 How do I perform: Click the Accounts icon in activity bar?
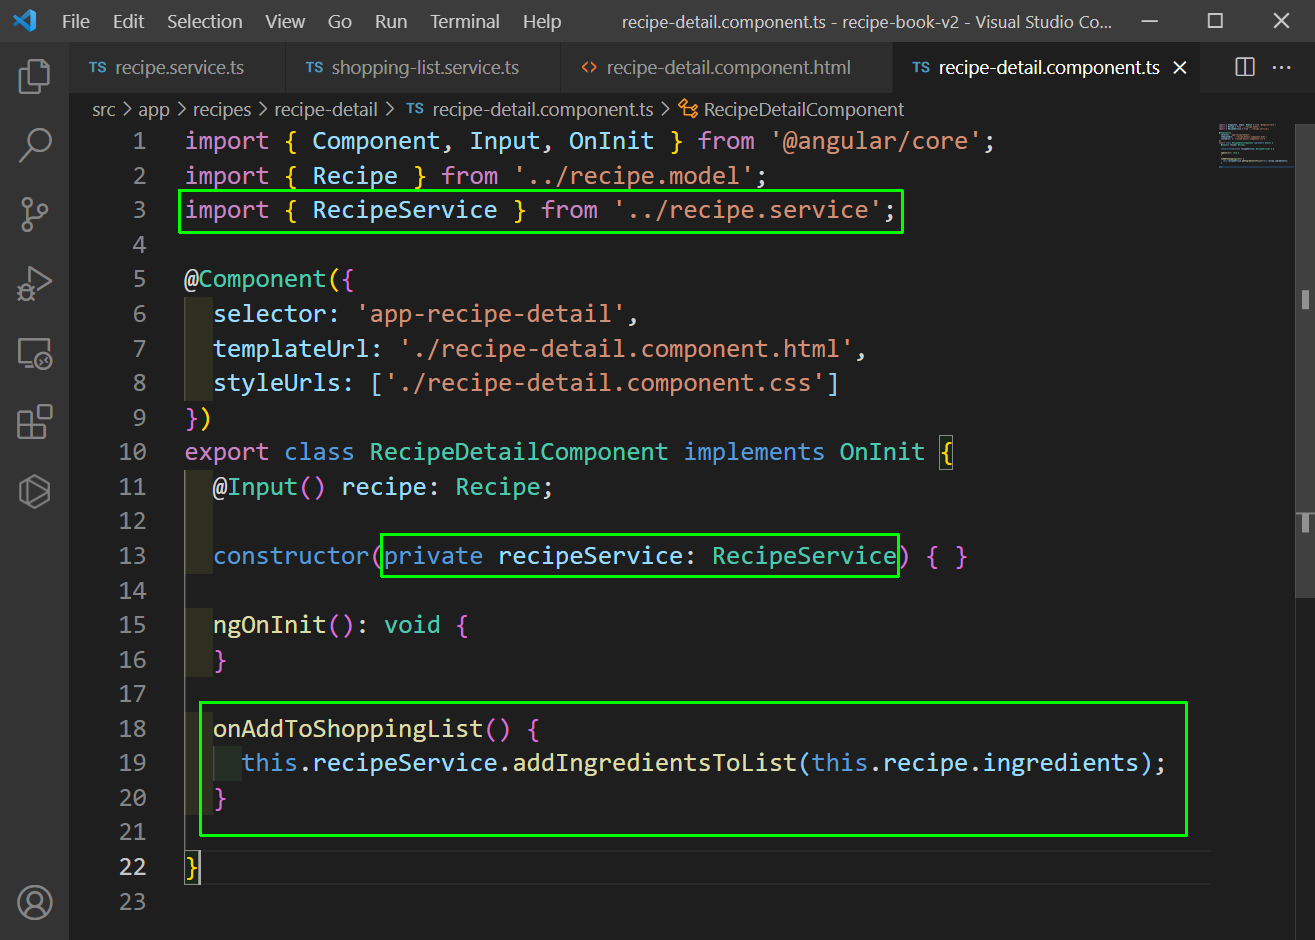[x=34, y=902]
